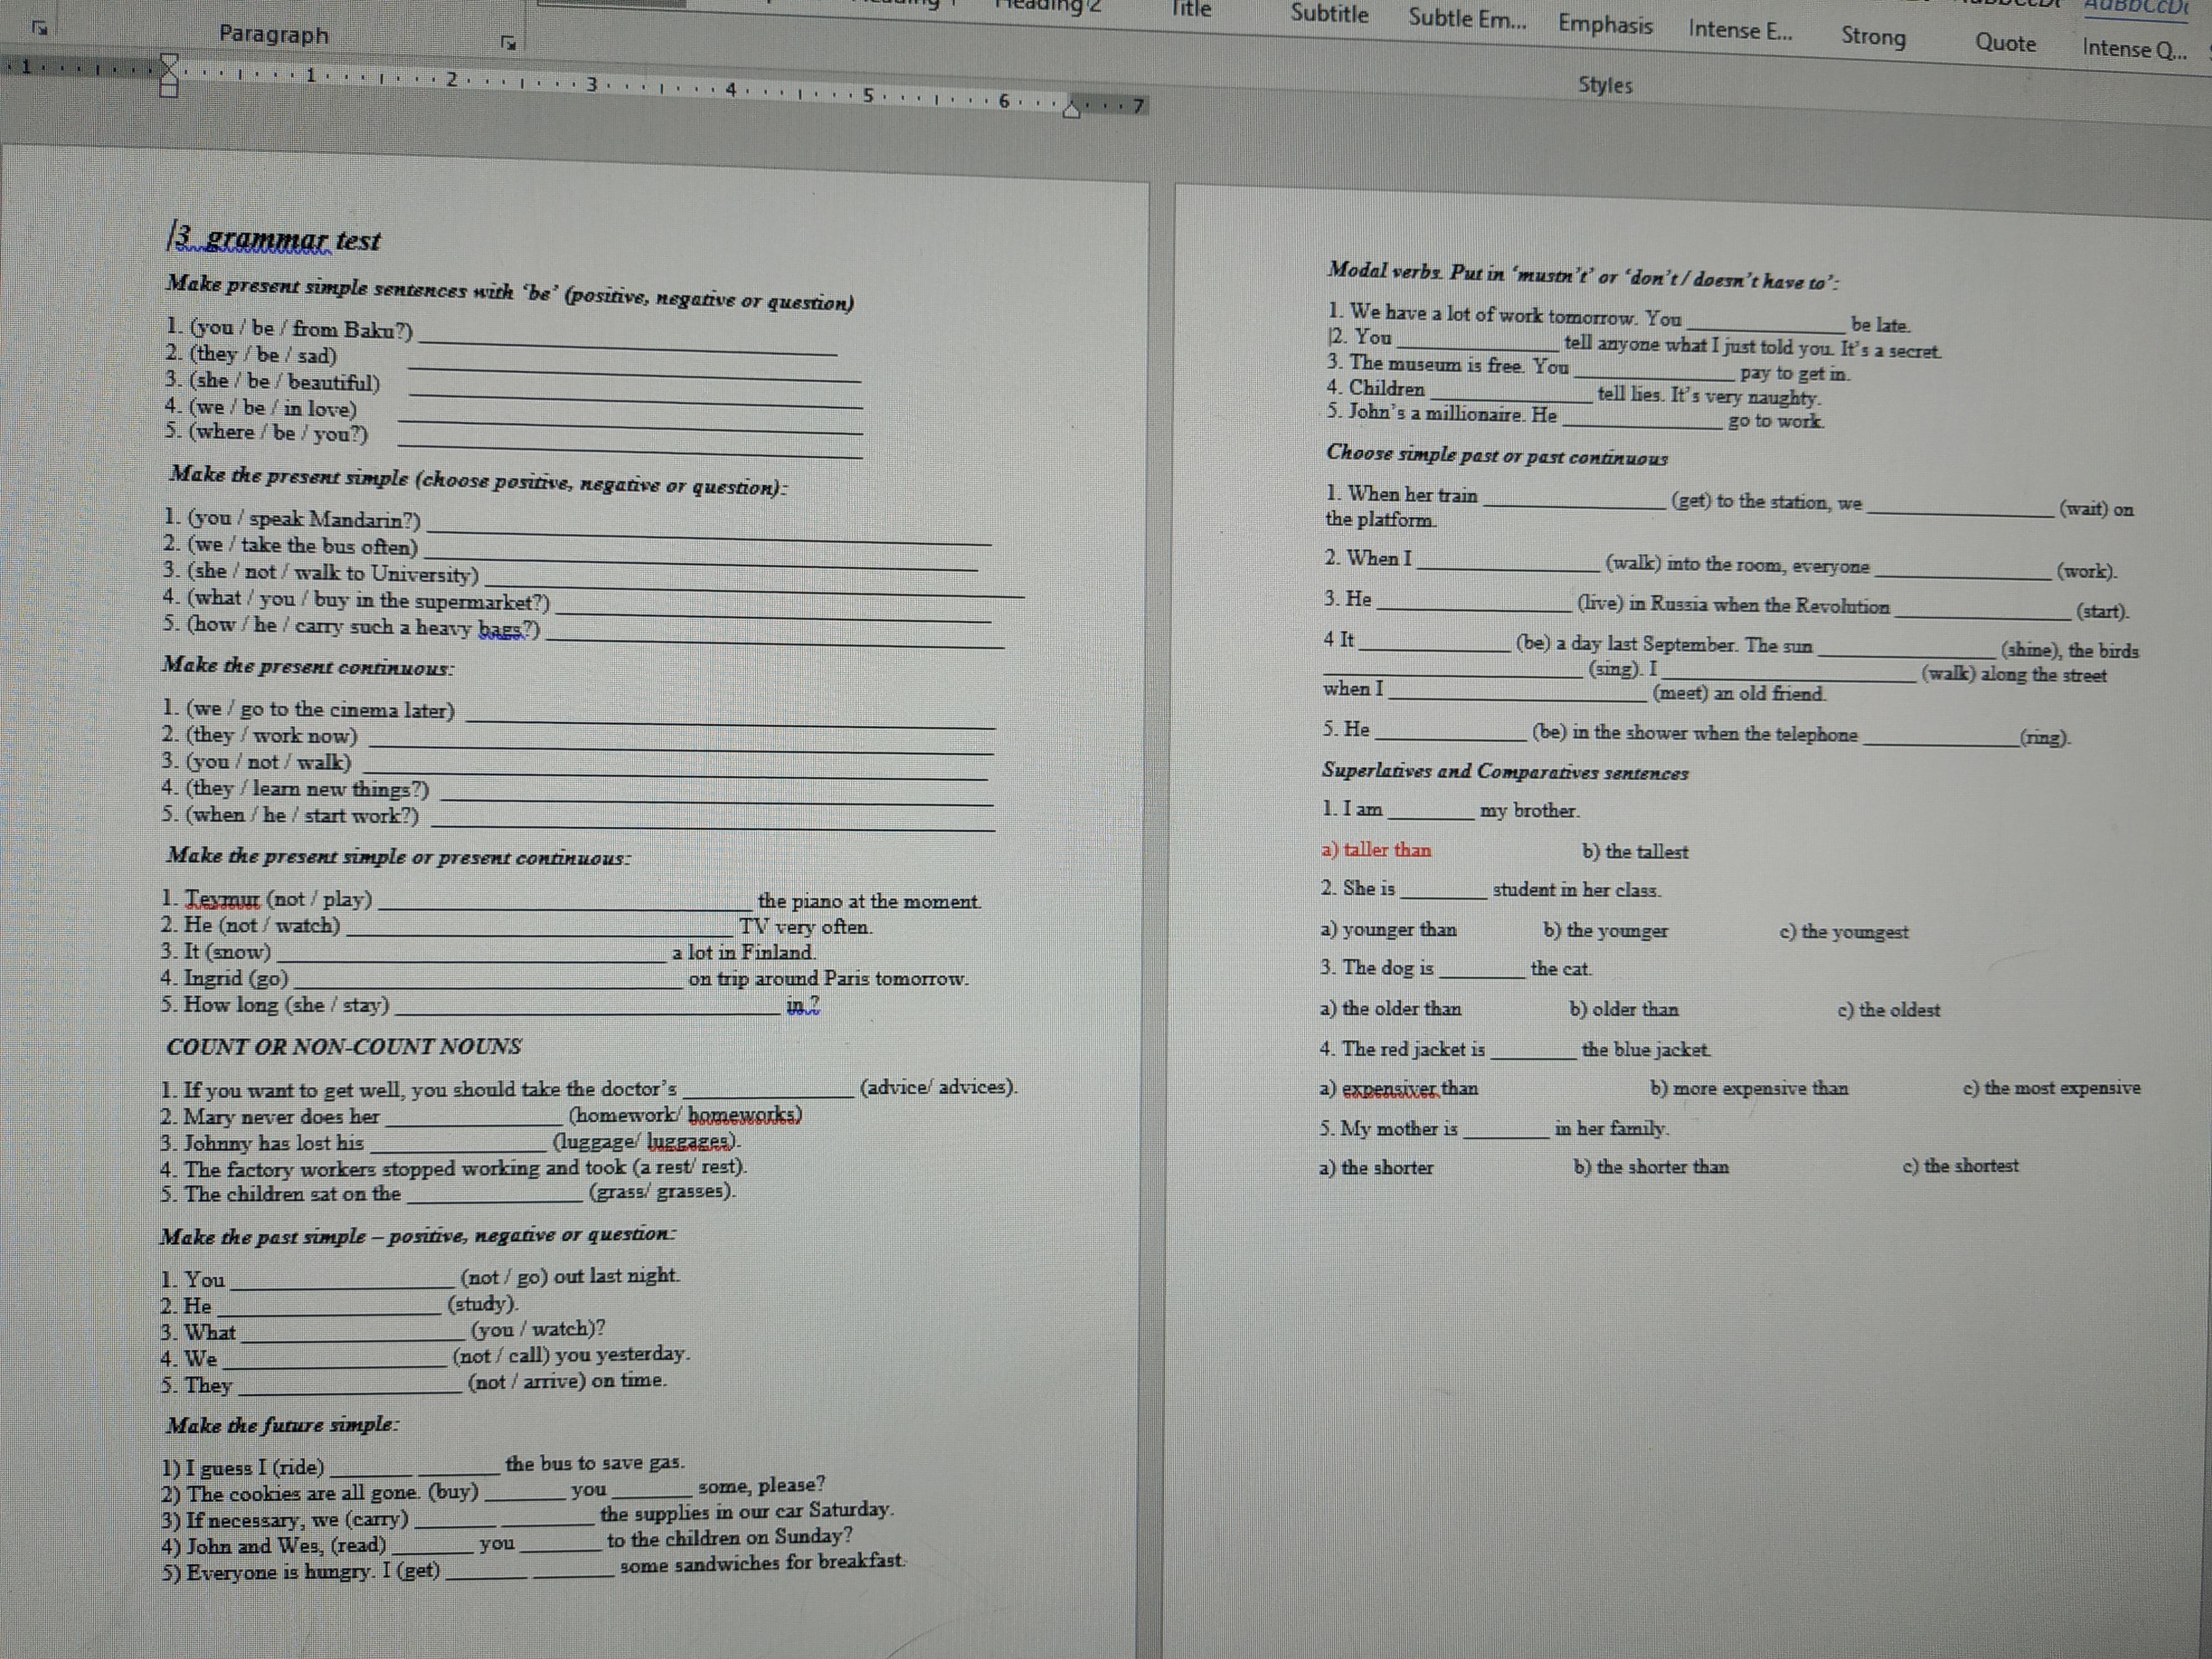Click the red 'a) taller than' answer
The width and height of the screenshot is (2212, 1659).
pos(1376,850)
